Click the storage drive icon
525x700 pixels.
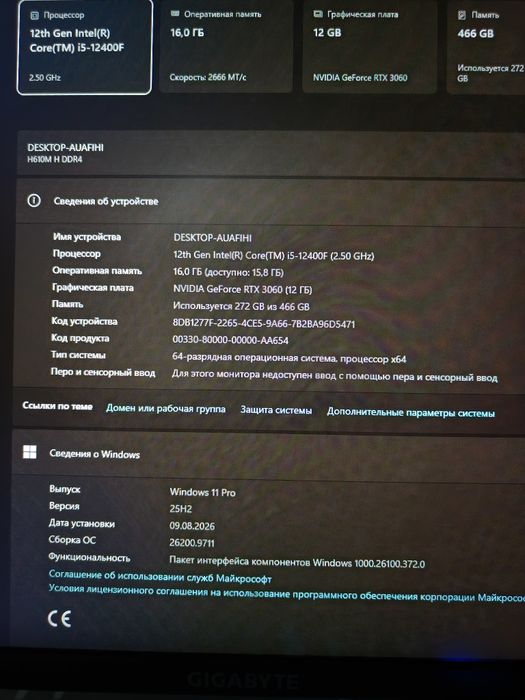click(x=462, y=15)
